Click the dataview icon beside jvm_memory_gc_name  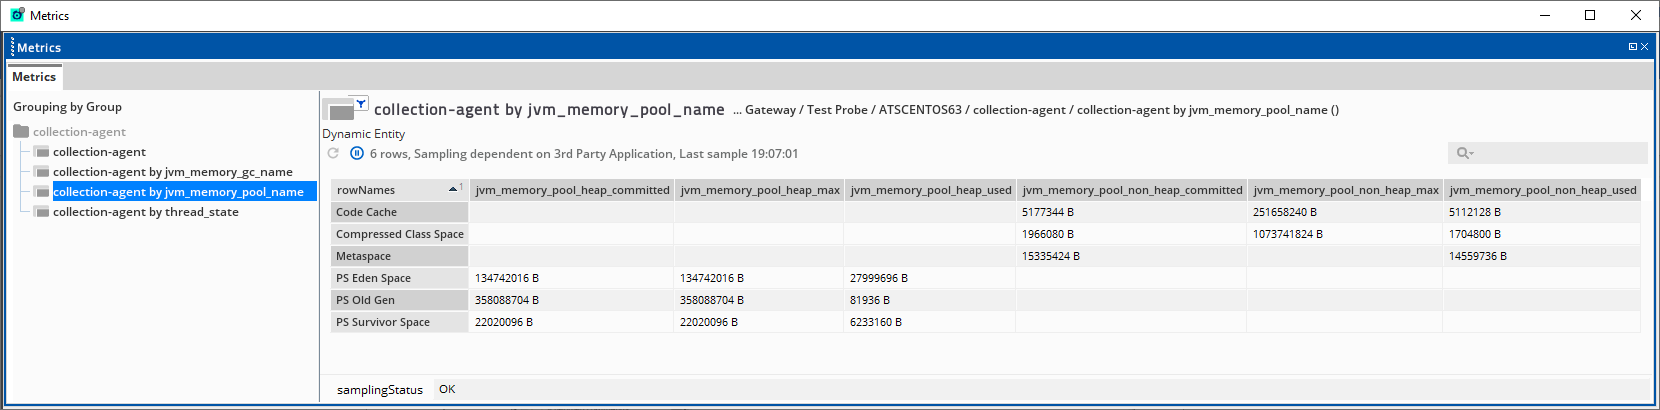[42, 172]
